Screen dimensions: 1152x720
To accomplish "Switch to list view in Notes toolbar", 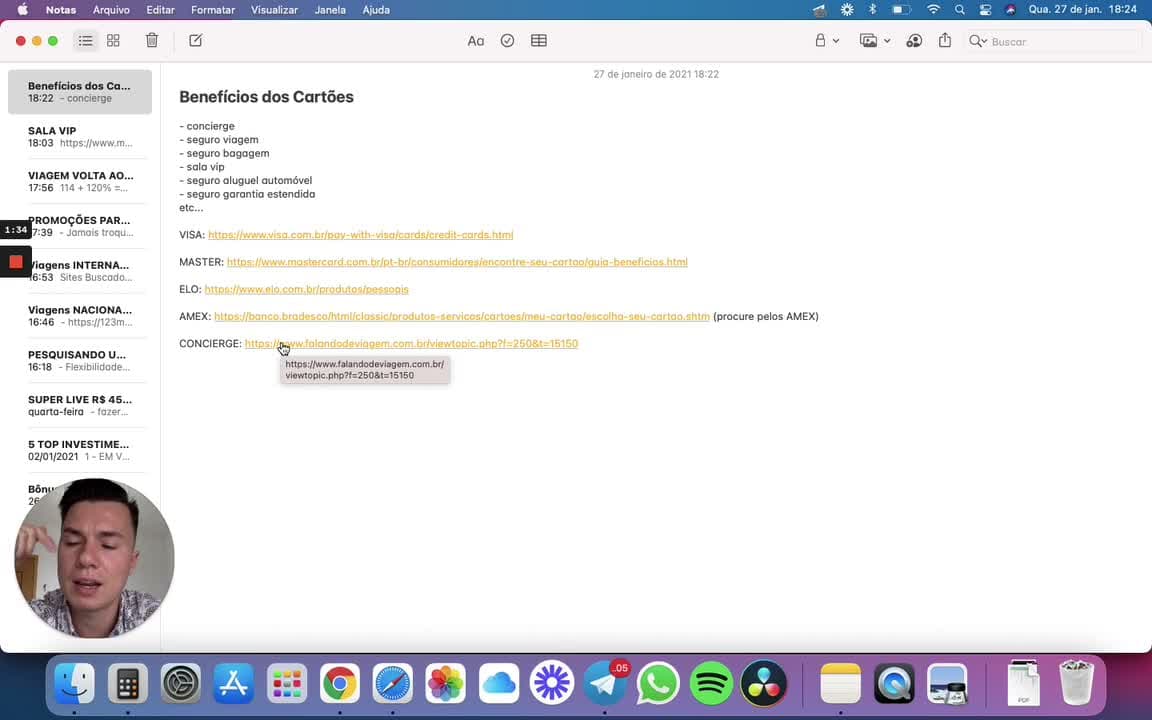I will (x=85, y=41).
